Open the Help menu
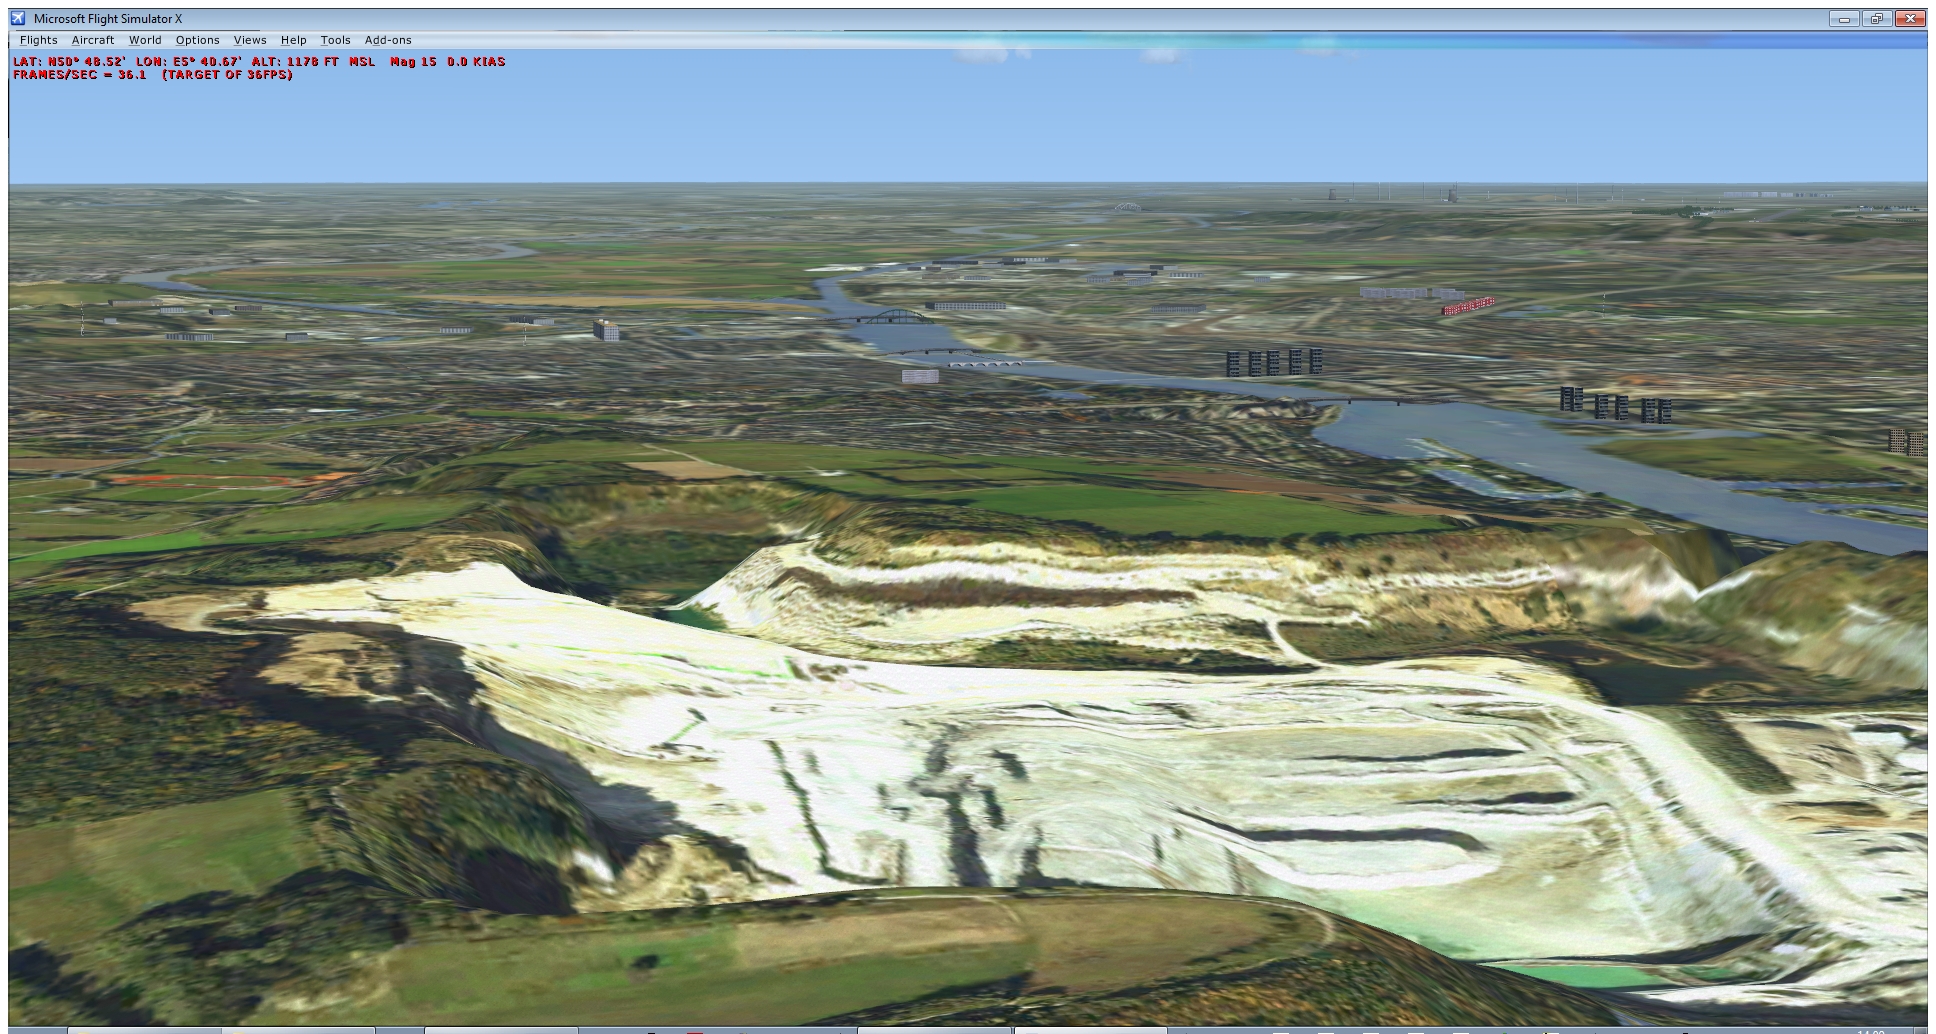The width and height of the screenshot is (1936, 1034). pos(293,40)
